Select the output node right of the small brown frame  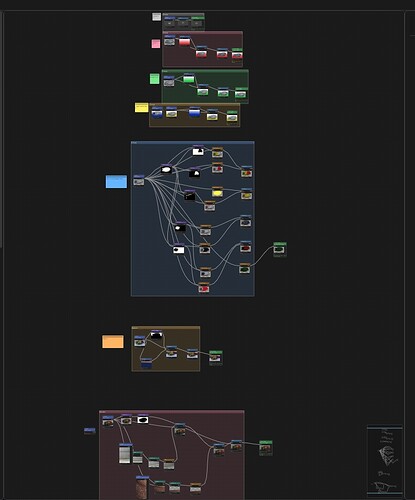[x=215, y=357]
